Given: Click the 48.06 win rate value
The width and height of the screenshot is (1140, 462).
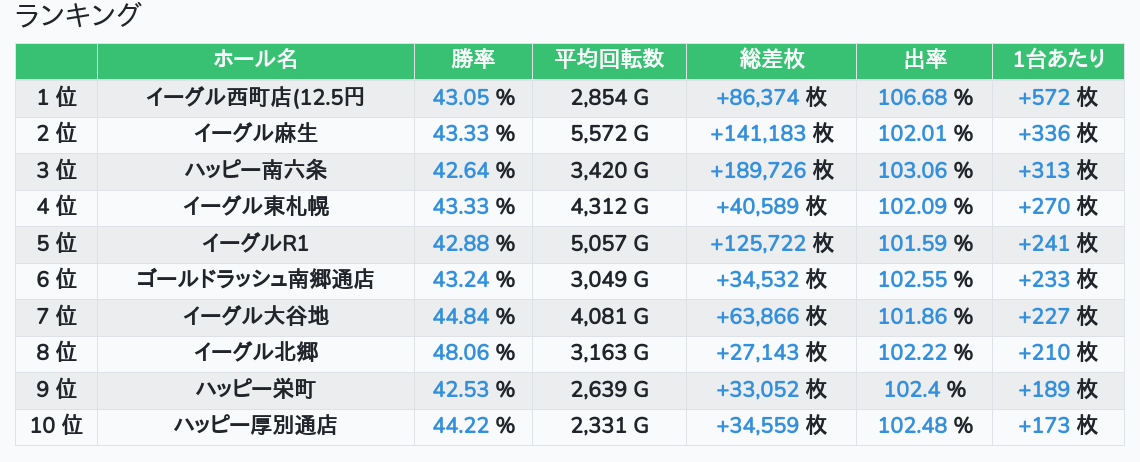Looking at the screenshot, I should click(x=461, y=353).
